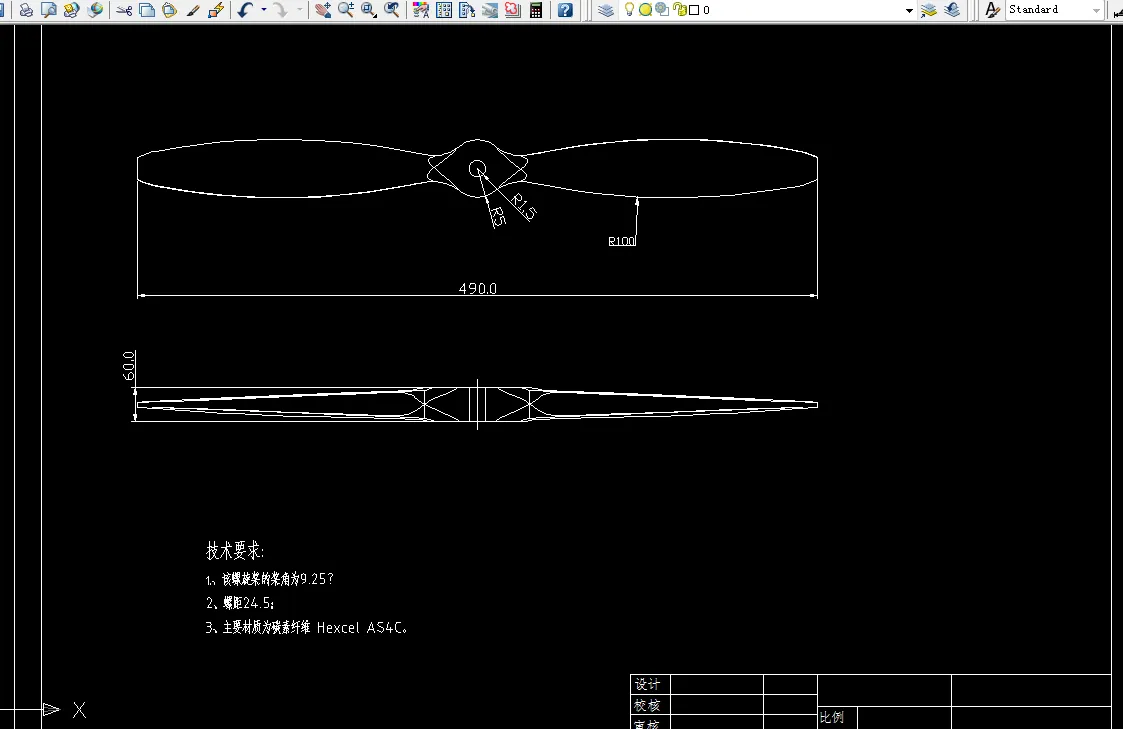
Task: Click the Help question mark icon
Action: click(565, 10)
